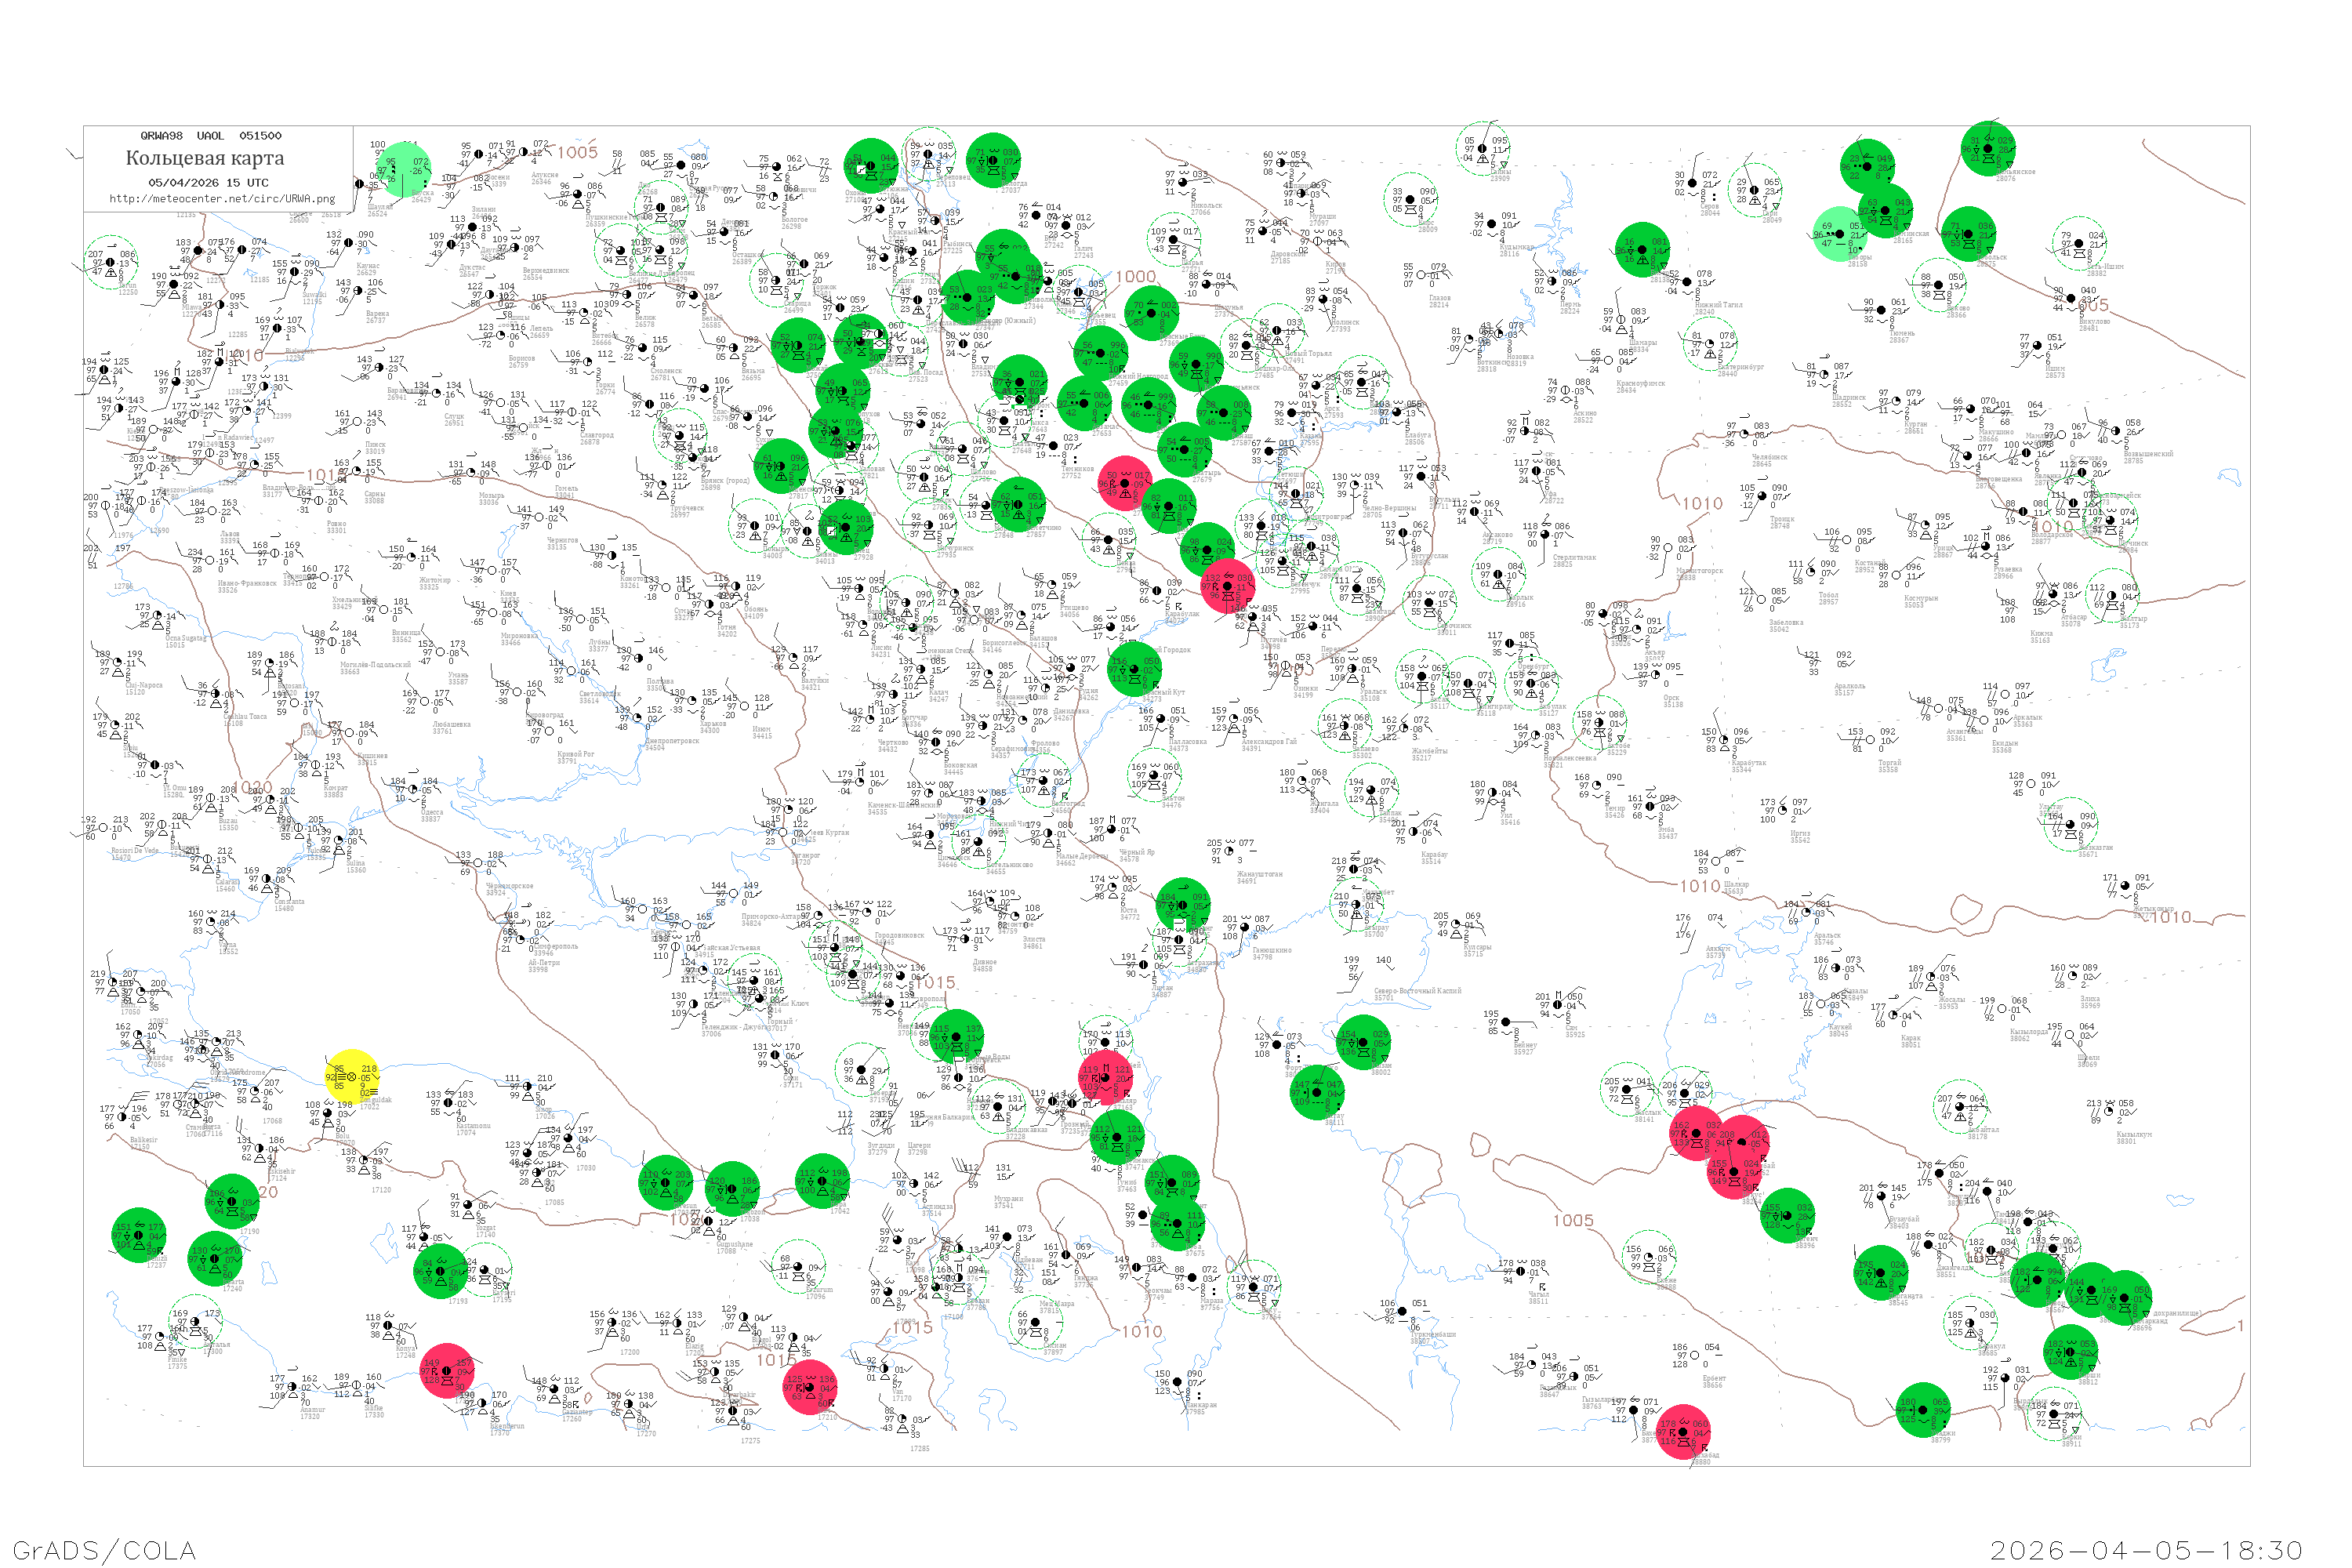Click the 1020 isobar label at left
This screenshot has height=1568, width=2352.
click(x=252, y=788)
